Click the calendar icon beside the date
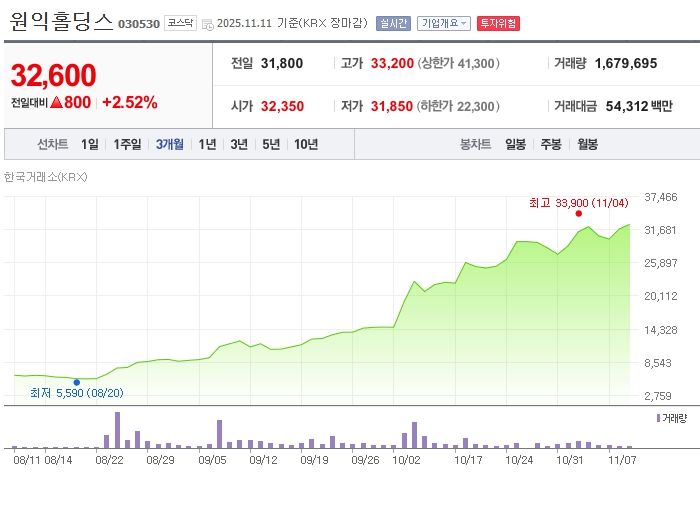Image resolution: width=700 pixels, height=511 pixels. pos(207,23)
